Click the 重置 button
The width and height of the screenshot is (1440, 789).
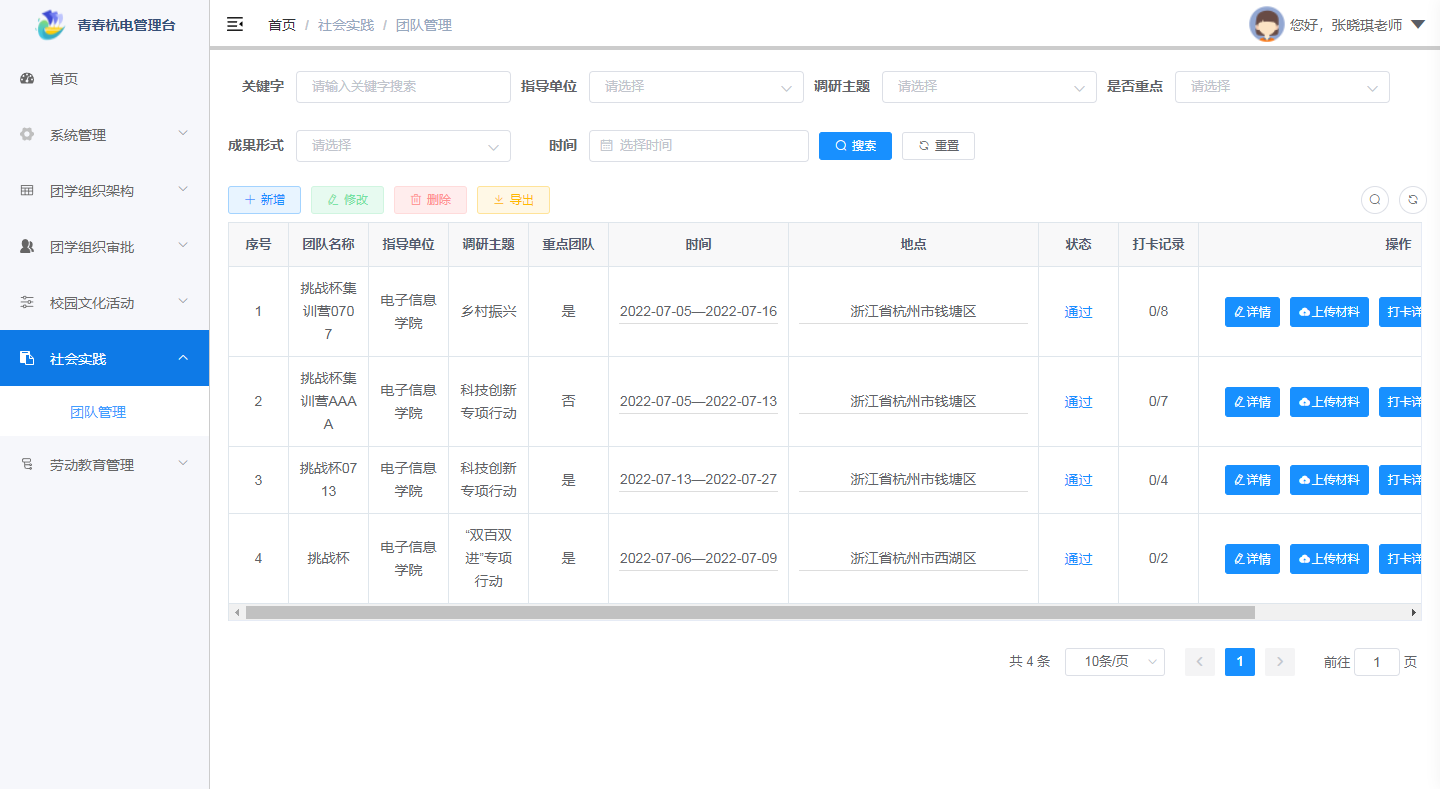pyautogui.click(x=938, y=146)
